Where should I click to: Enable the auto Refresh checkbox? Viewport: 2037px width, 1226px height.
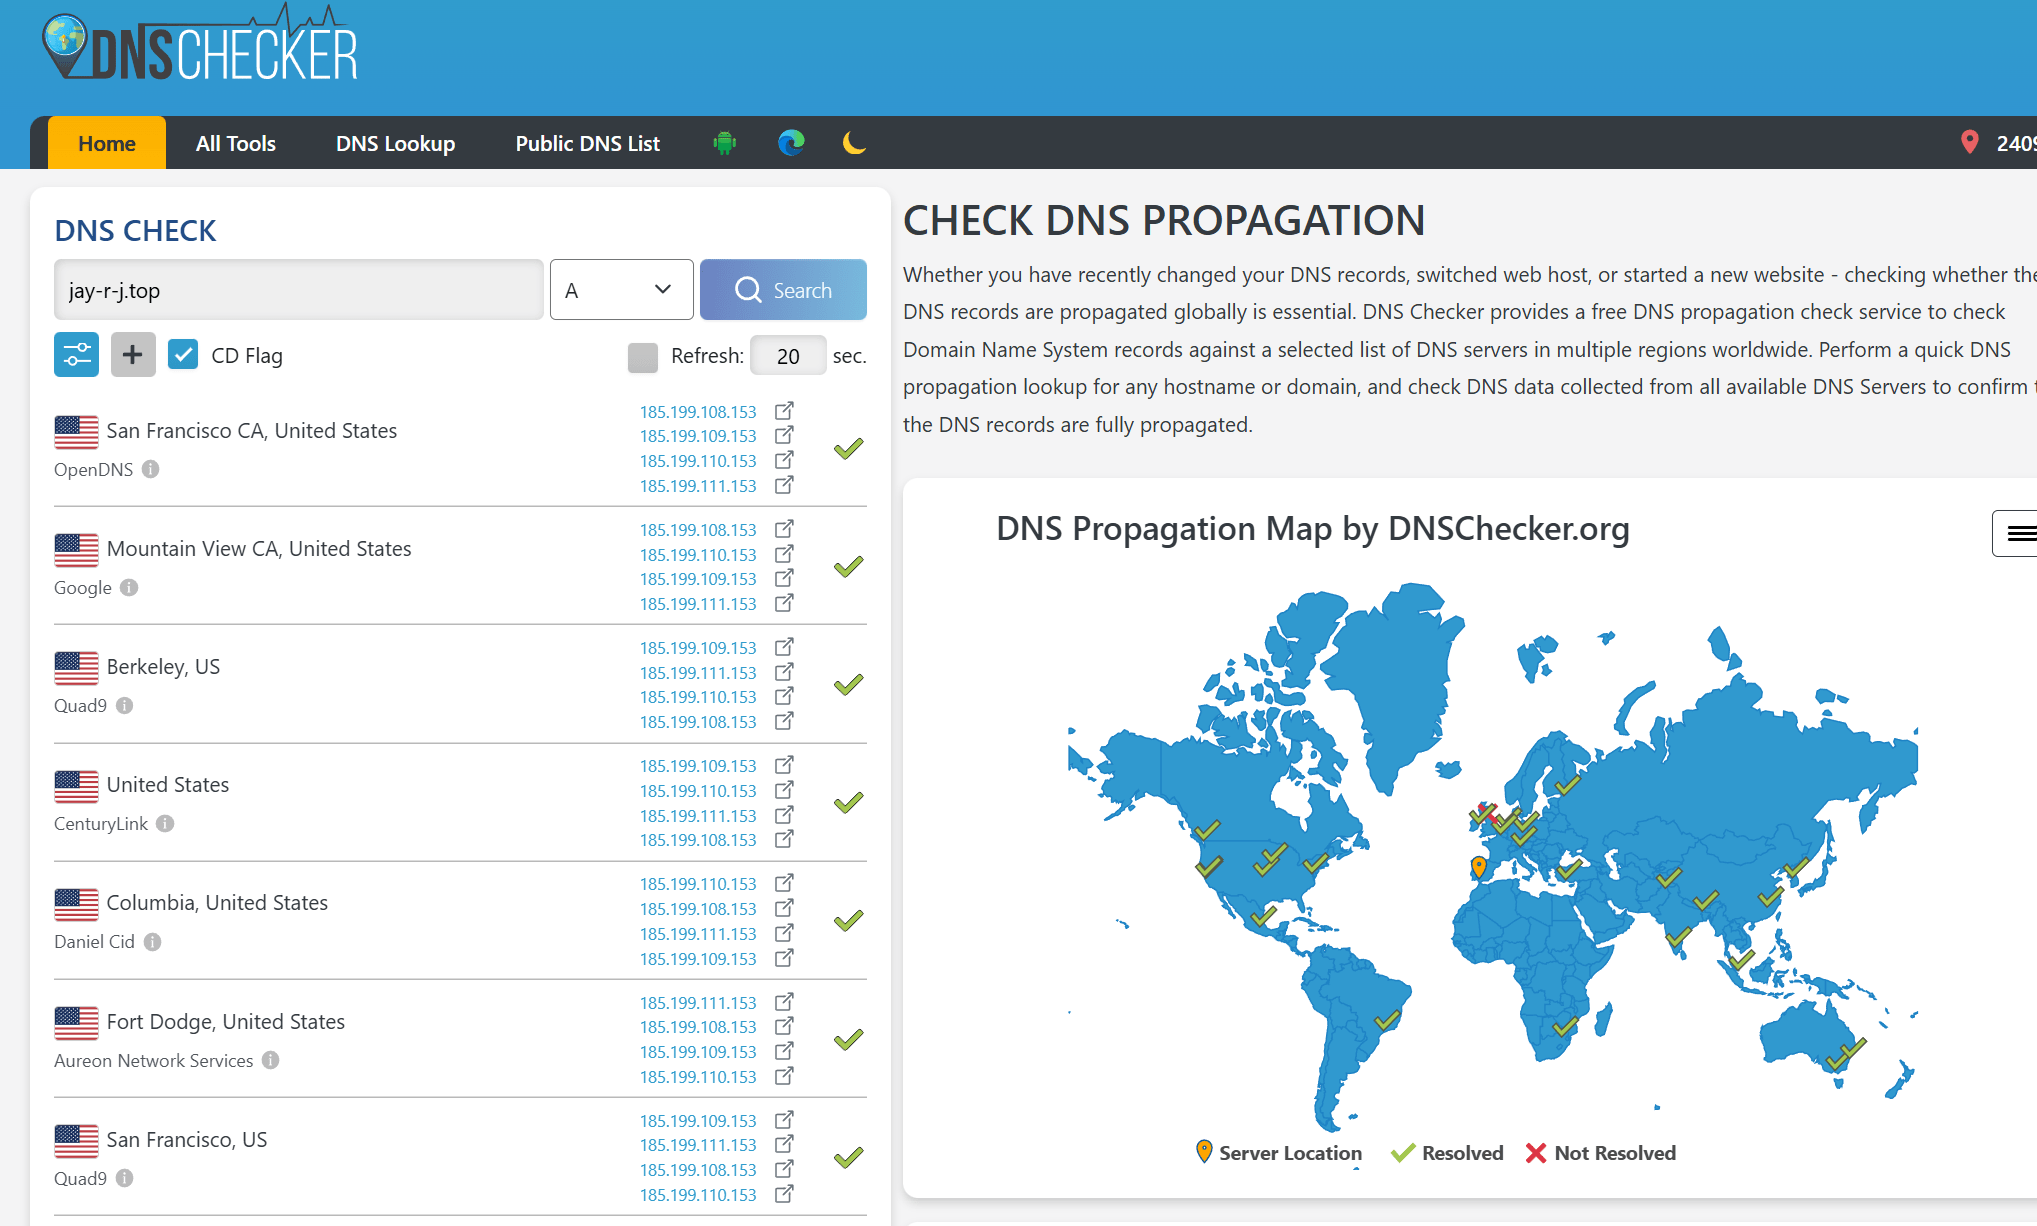click(x=643, y=357)
